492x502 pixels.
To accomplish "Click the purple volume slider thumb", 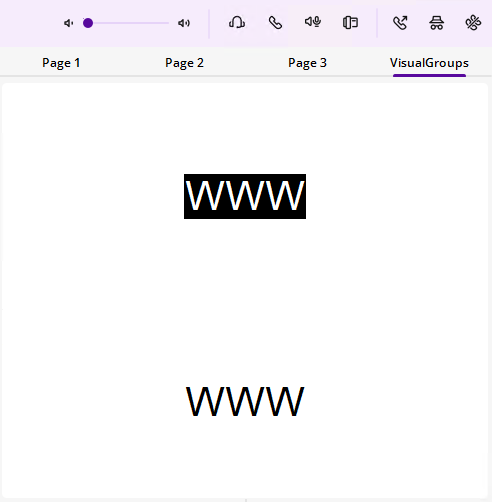I will point(88,23).
